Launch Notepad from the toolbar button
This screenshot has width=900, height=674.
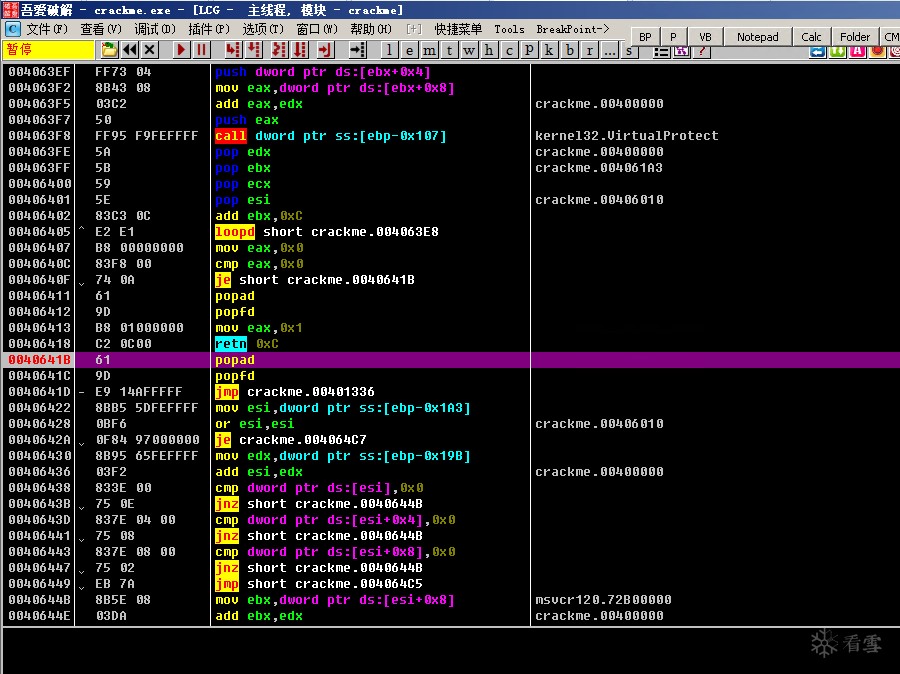[758, 37]
